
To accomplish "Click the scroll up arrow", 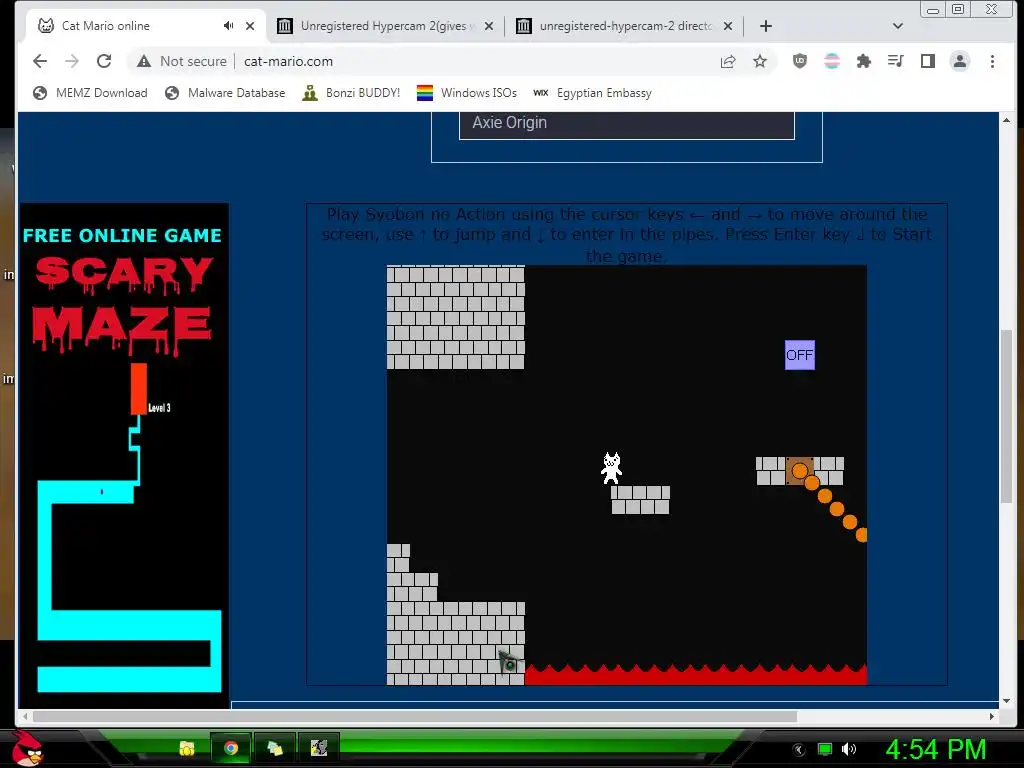I will pos(1006,120).
